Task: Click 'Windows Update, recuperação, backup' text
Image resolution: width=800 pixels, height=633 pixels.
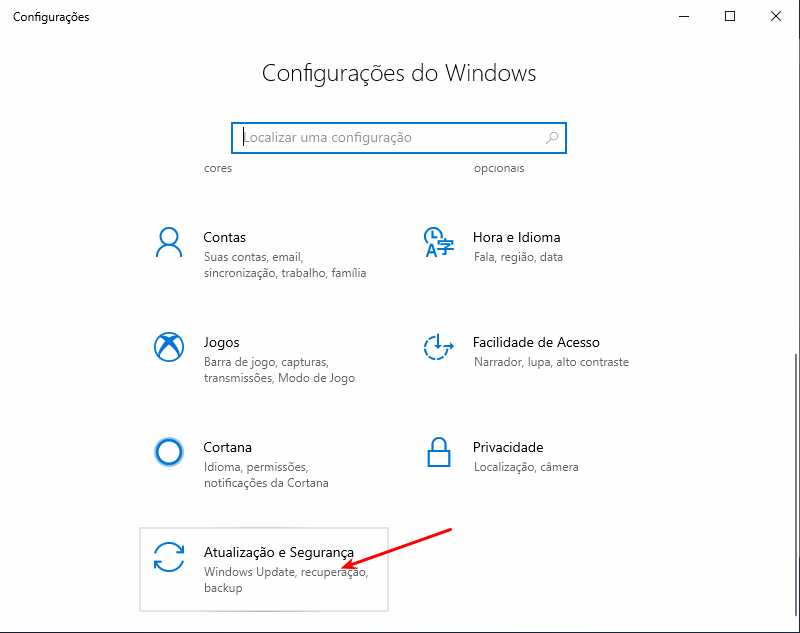Action: pyautogui.click(x=286, y=580)
